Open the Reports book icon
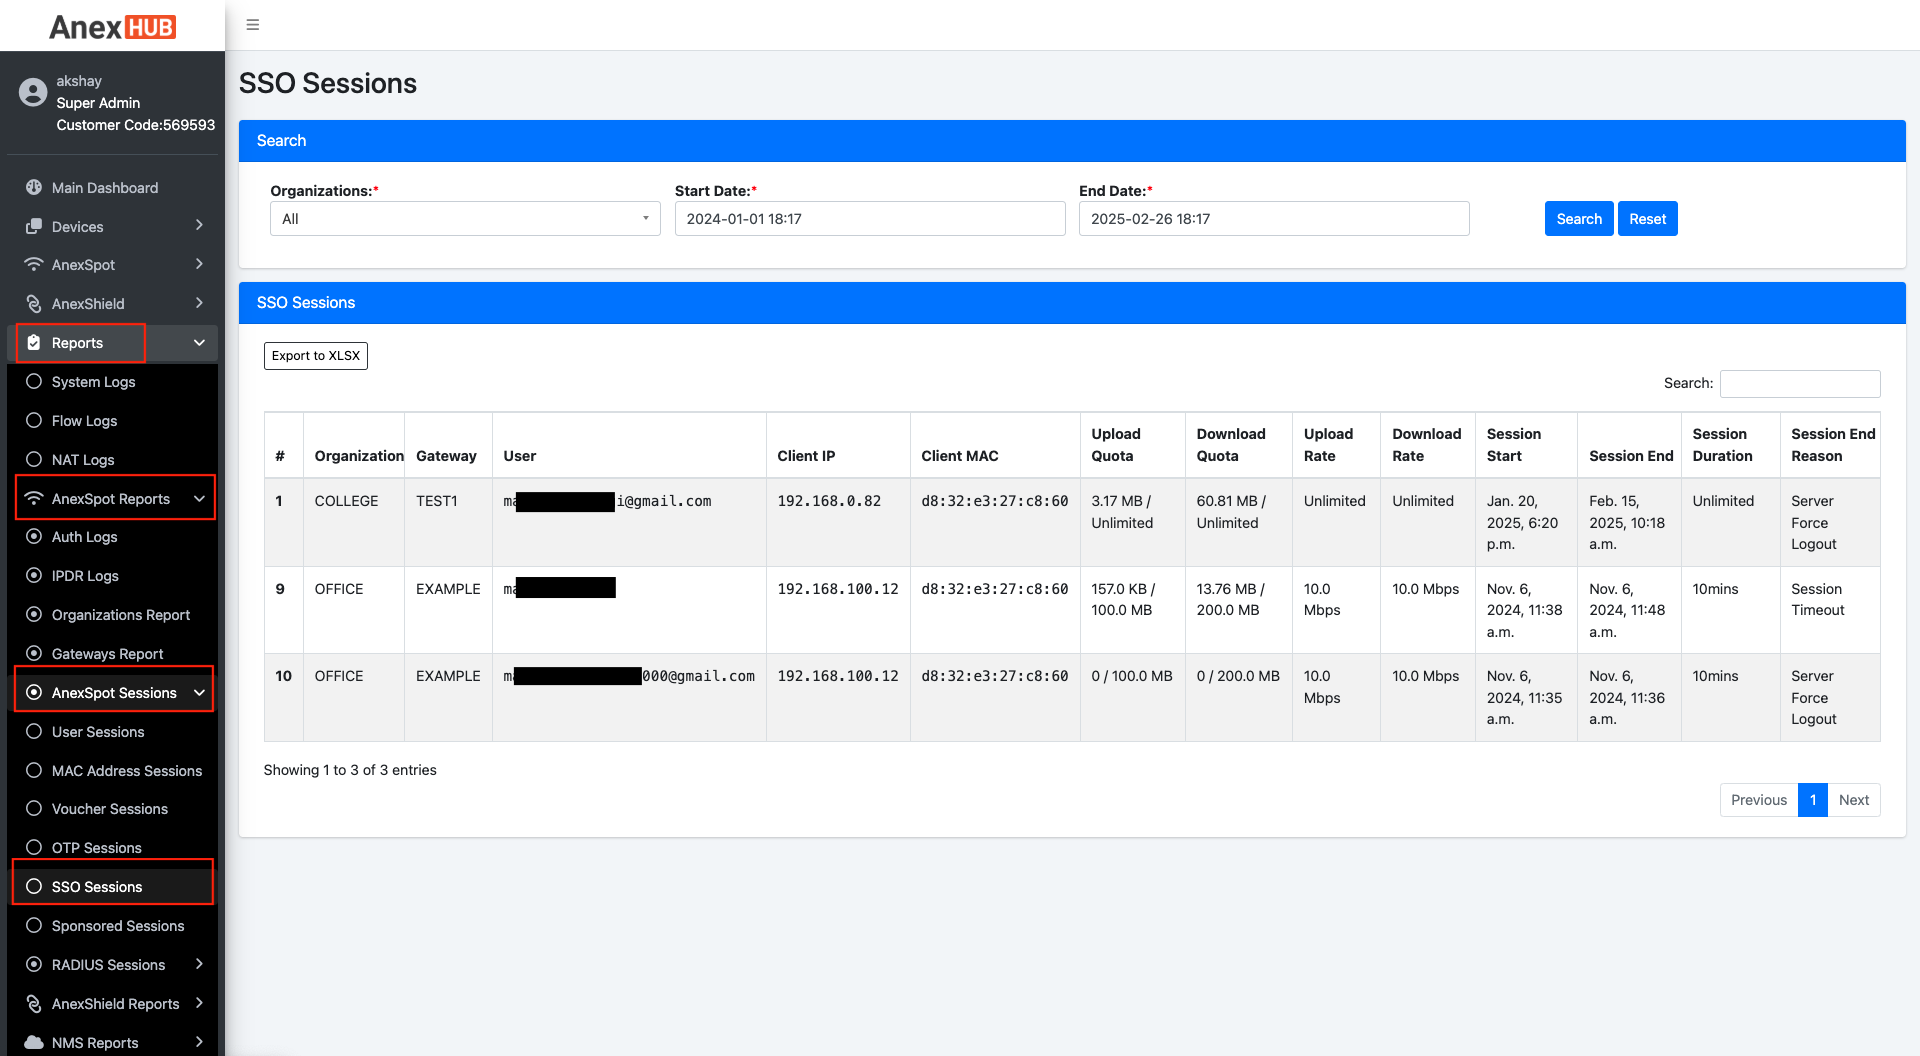 [x=33, y=342]
